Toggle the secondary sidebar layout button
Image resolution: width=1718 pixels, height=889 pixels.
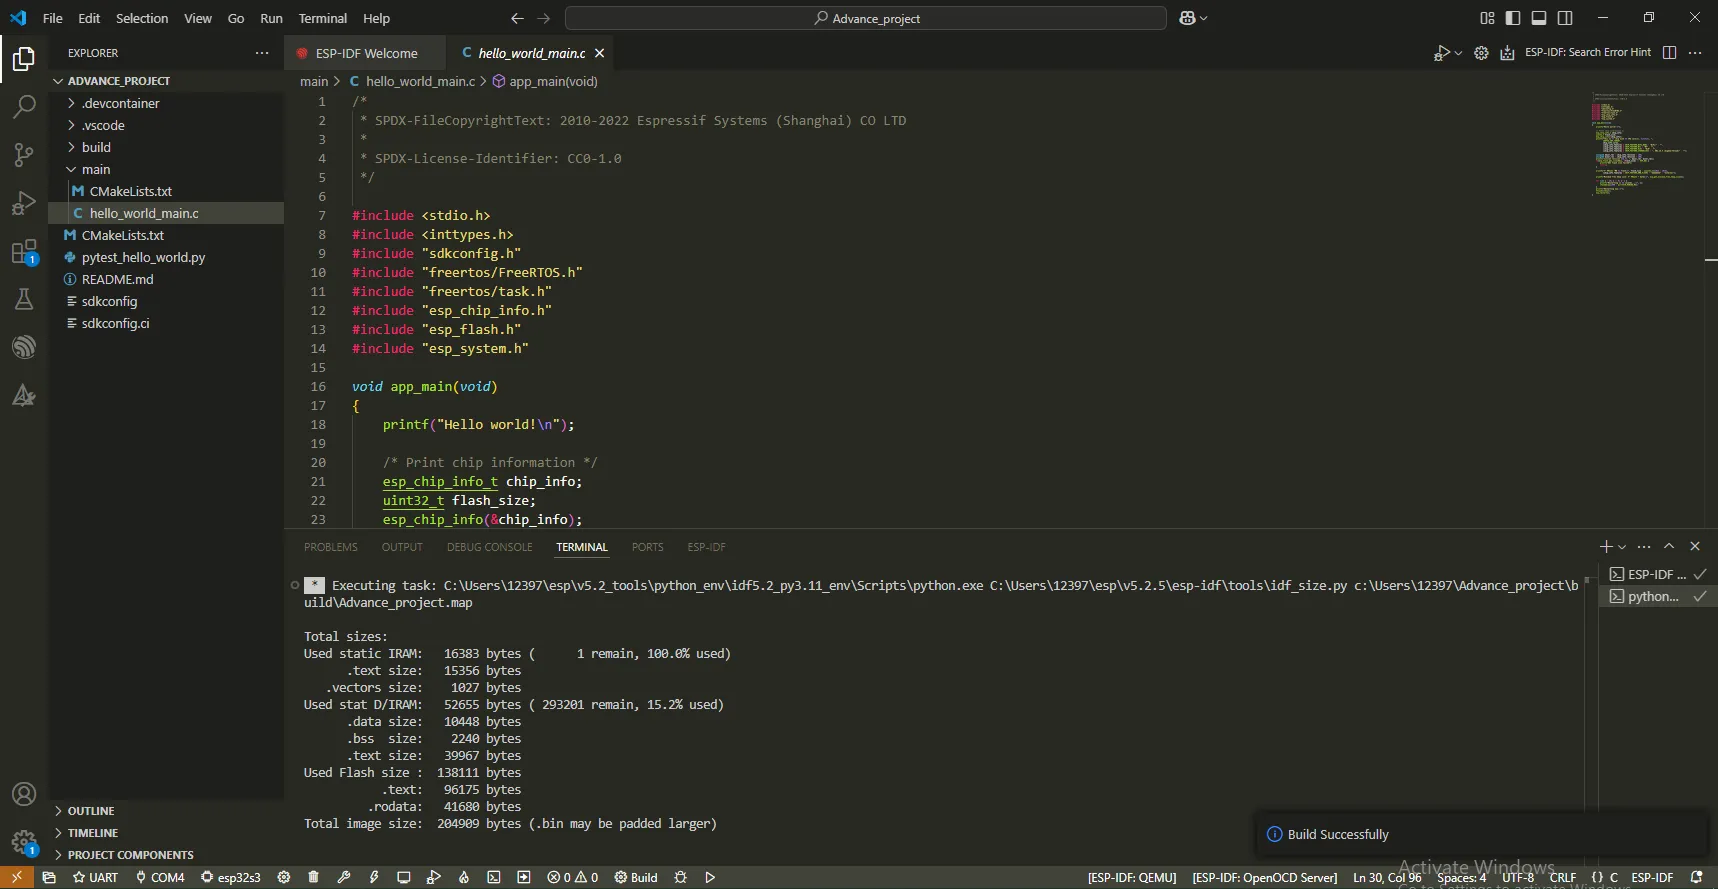click(1565, 18)
